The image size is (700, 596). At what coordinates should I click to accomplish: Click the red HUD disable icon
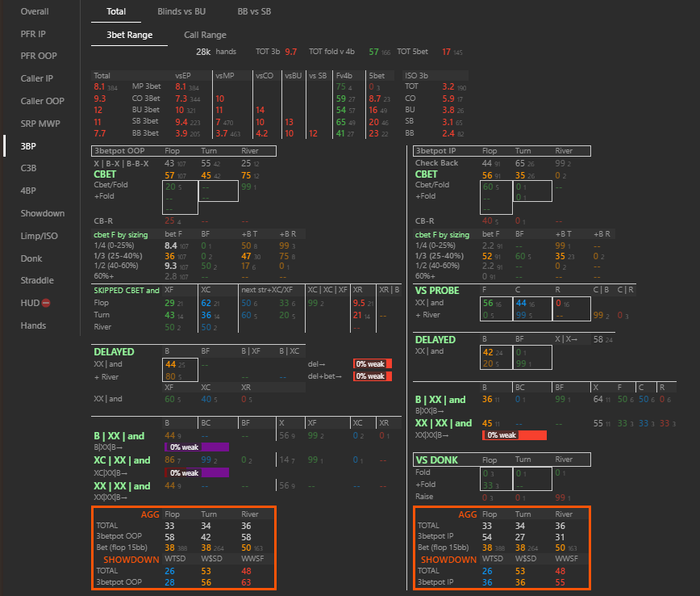(46, 303)
